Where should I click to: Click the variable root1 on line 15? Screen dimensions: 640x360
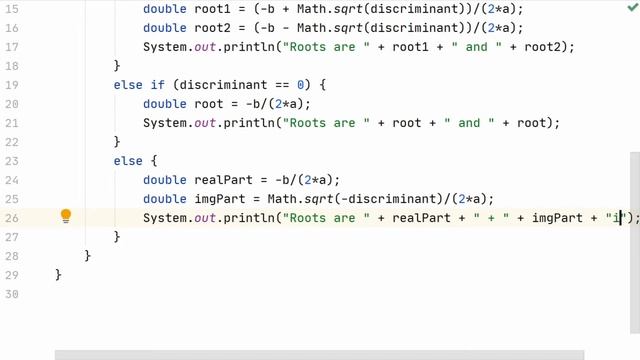tap(212, 9)
